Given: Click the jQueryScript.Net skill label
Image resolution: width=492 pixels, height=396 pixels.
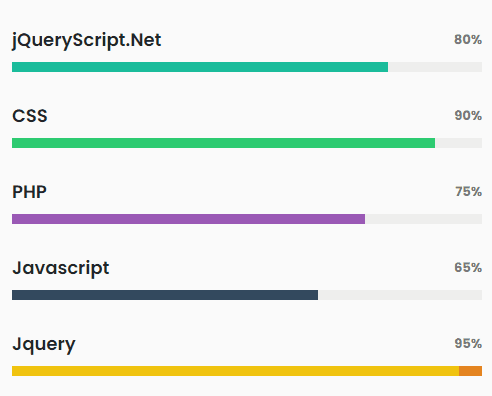Looking at the screenshot, I should click(87, 41).
